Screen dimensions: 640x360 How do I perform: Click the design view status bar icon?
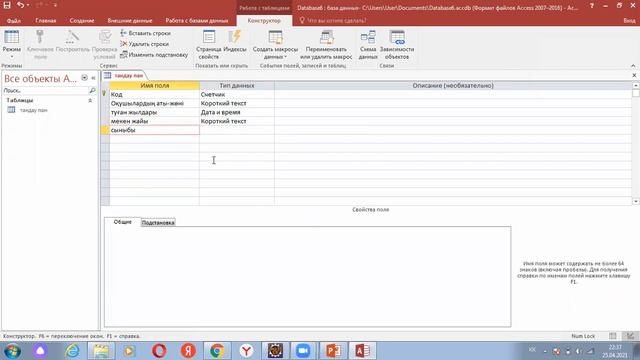(x=631, y=336)
